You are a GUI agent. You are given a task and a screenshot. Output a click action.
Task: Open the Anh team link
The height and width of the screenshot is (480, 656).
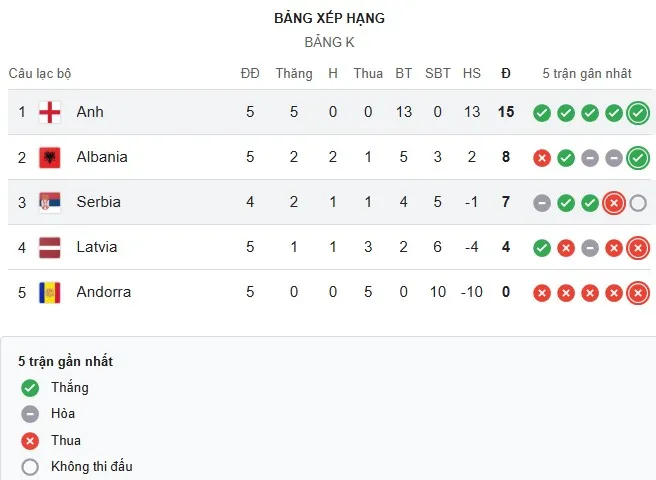(x=90, y=112)
